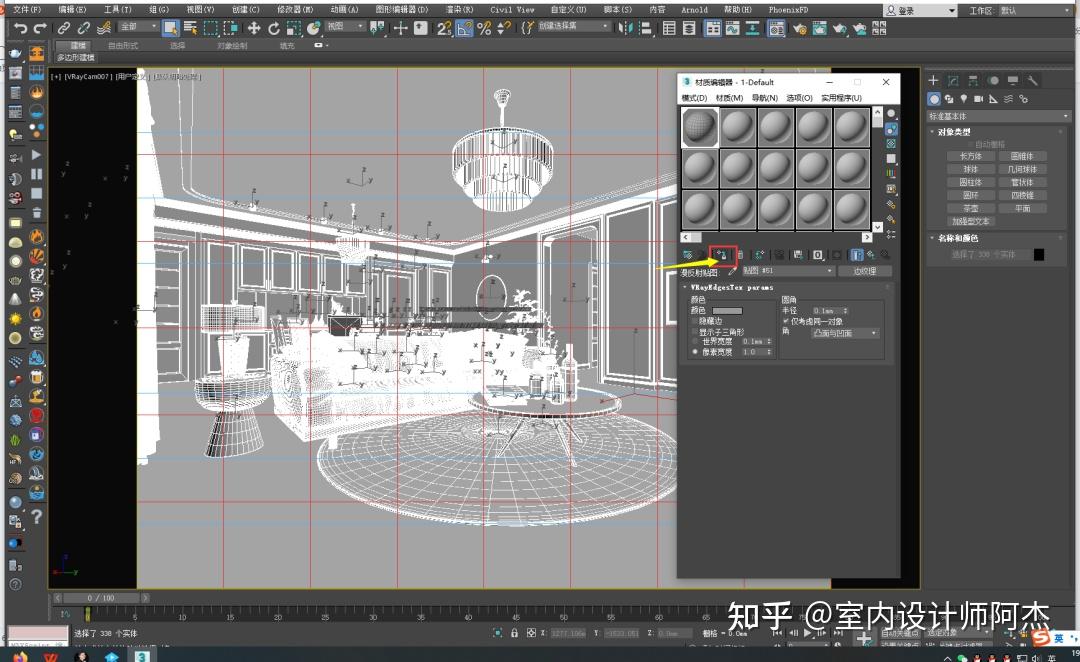Select the Select and Move tool
This screenshot has height=662, width=1080.
[x=252, y=27]
